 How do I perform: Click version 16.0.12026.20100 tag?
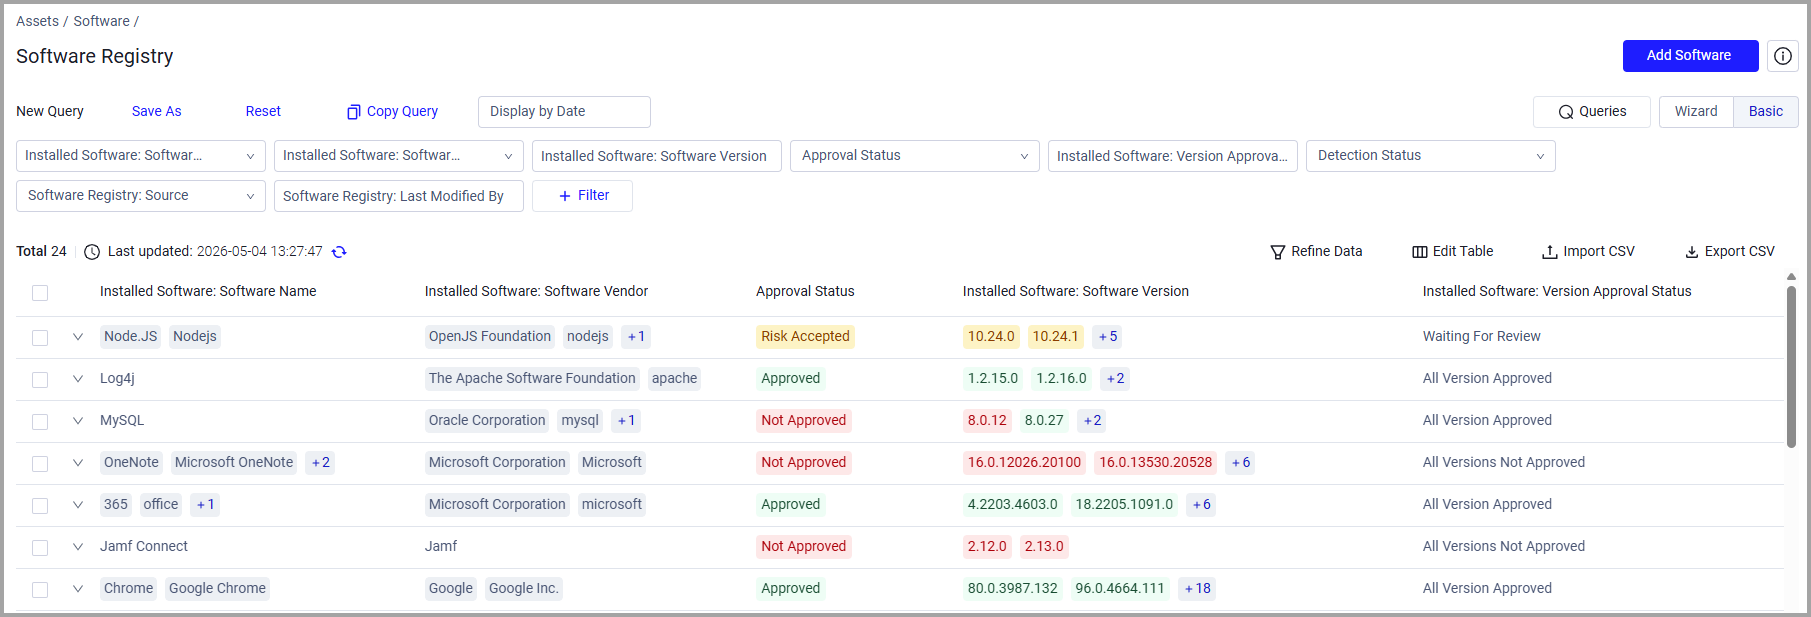point(1024,463)
